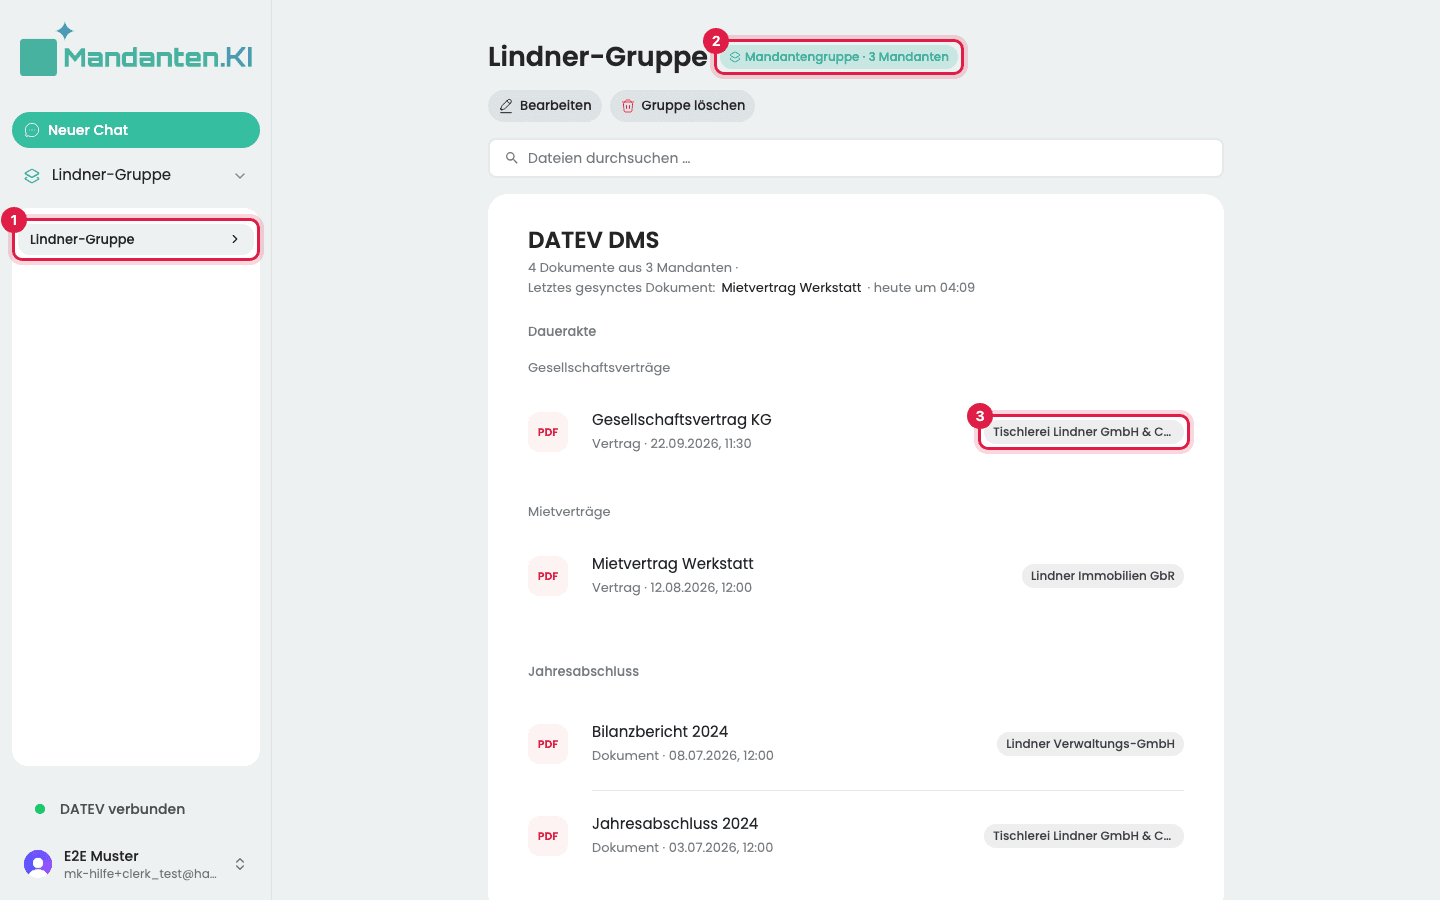Click PDF icon of Gesellschaftsvertrag KG

click(548, 432)
